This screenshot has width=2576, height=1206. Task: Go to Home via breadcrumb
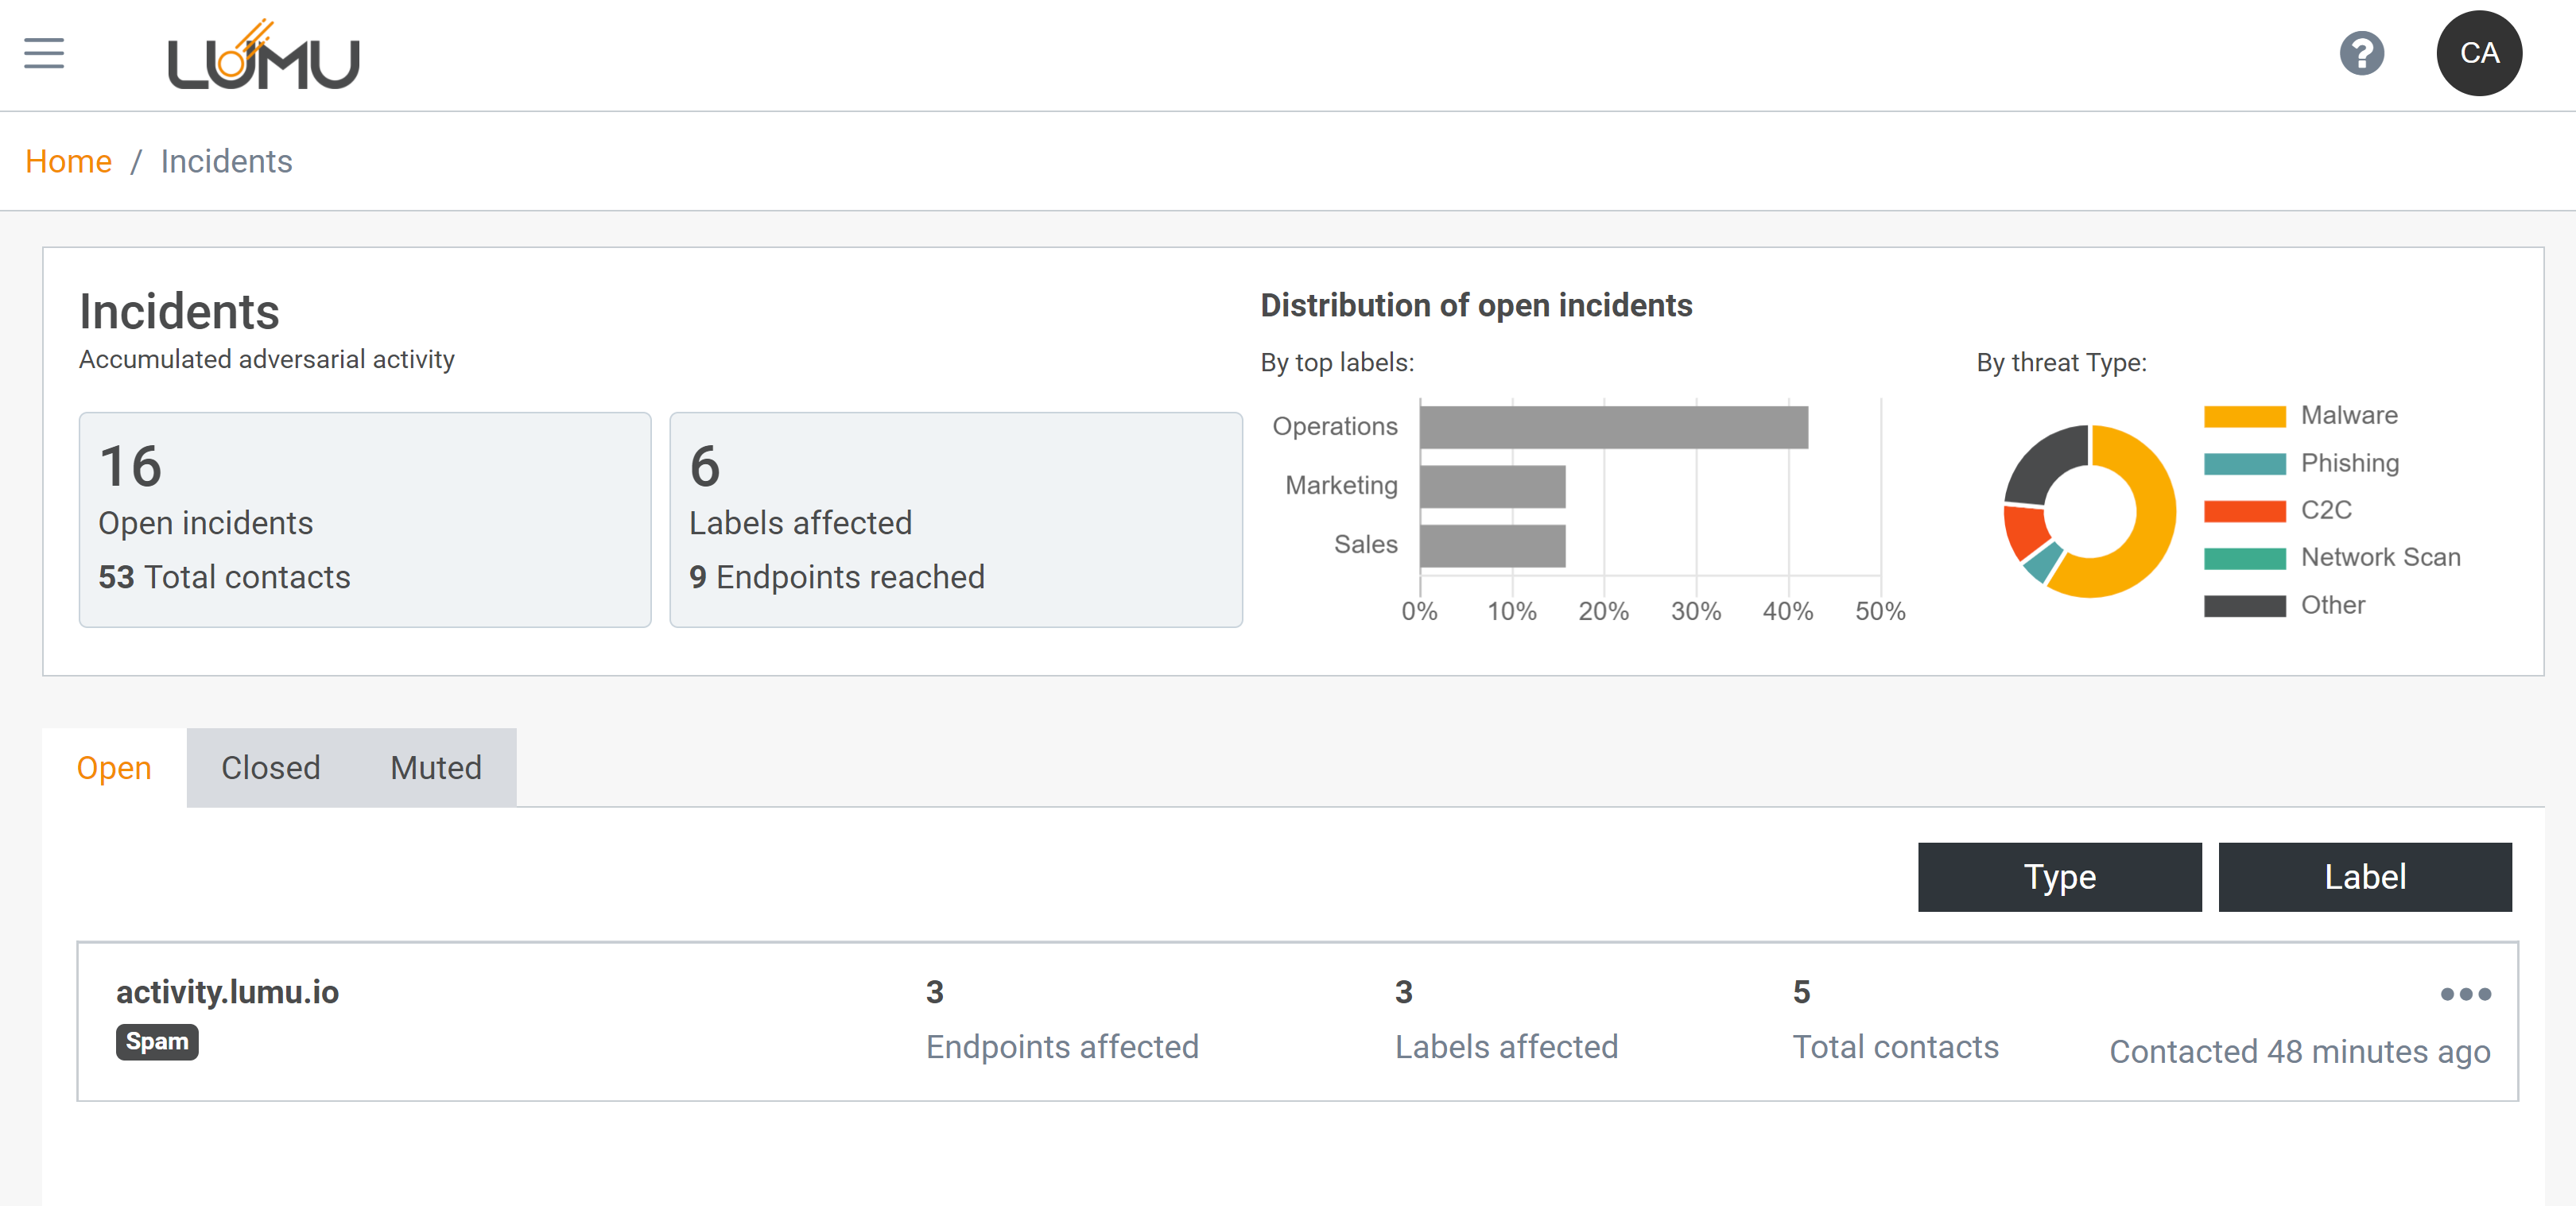(x=68, y=161)
